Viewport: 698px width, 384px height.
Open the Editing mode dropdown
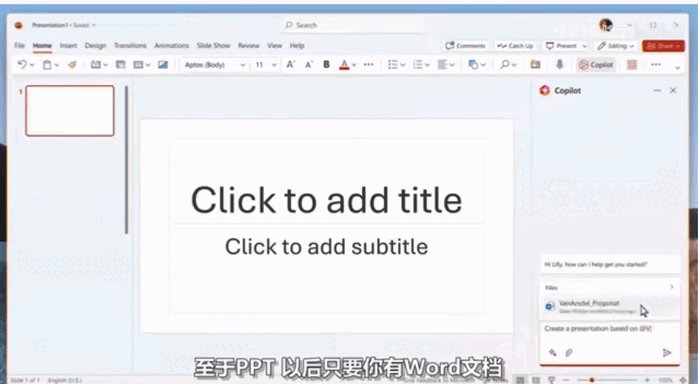616,46
